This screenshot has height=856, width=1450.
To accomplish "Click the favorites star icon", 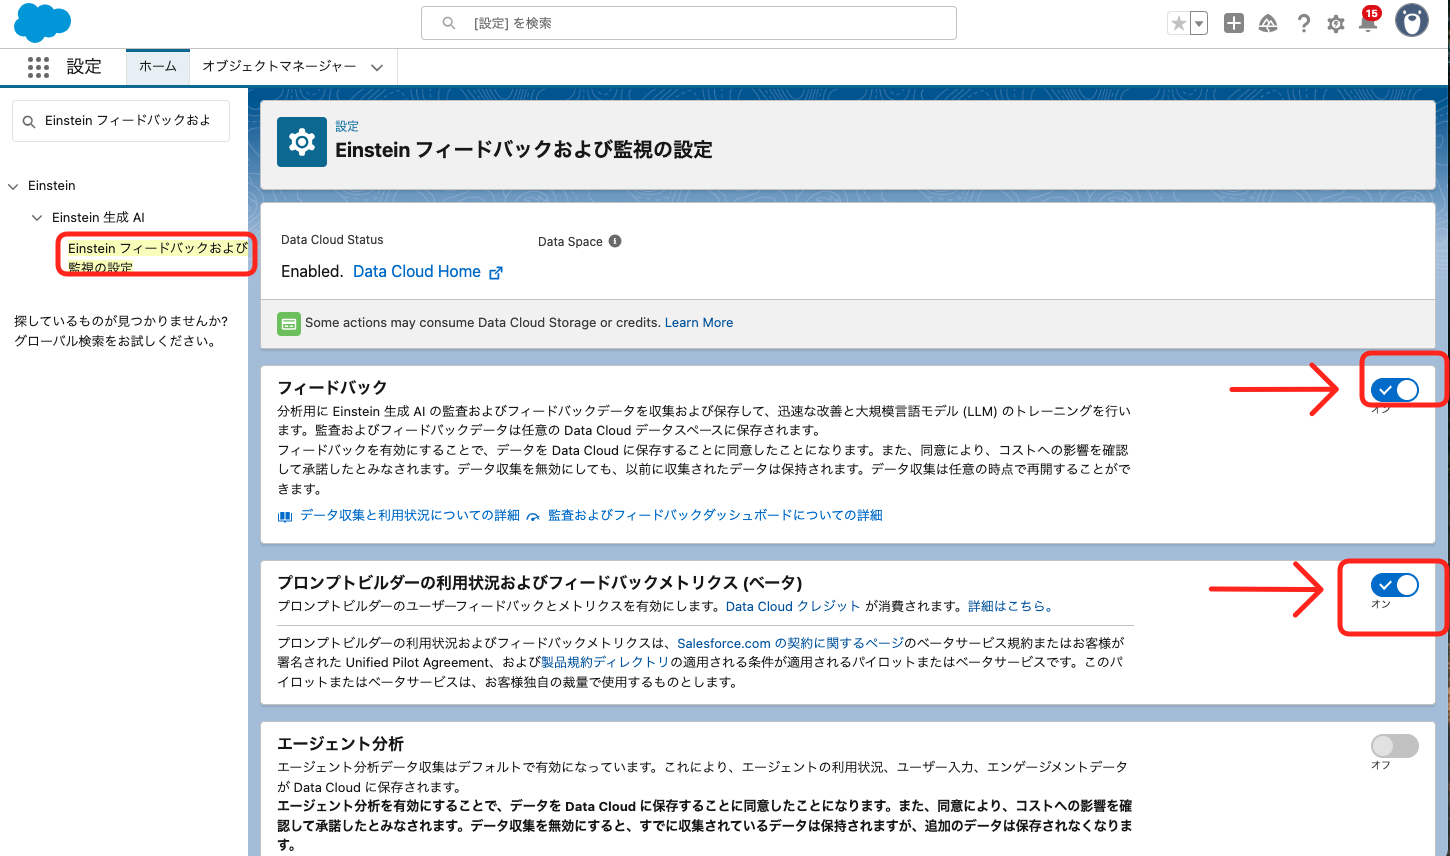I will click(x=1178, y=23).
